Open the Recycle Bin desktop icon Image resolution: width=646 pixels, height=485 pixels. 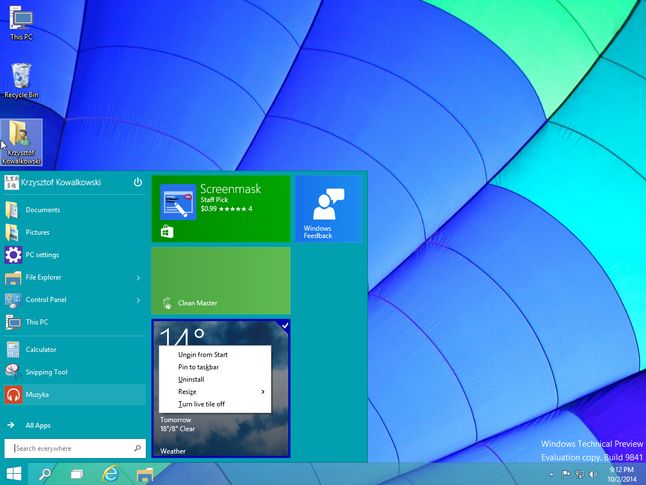(x=21, y=81)
